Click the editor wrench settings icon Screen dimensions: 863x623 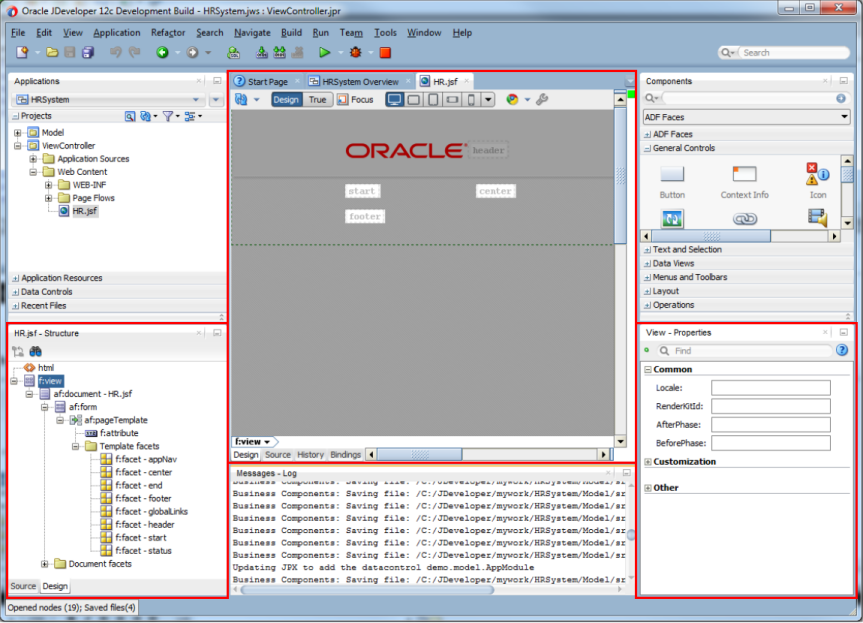pyautogui.click(x=542, y=100)
